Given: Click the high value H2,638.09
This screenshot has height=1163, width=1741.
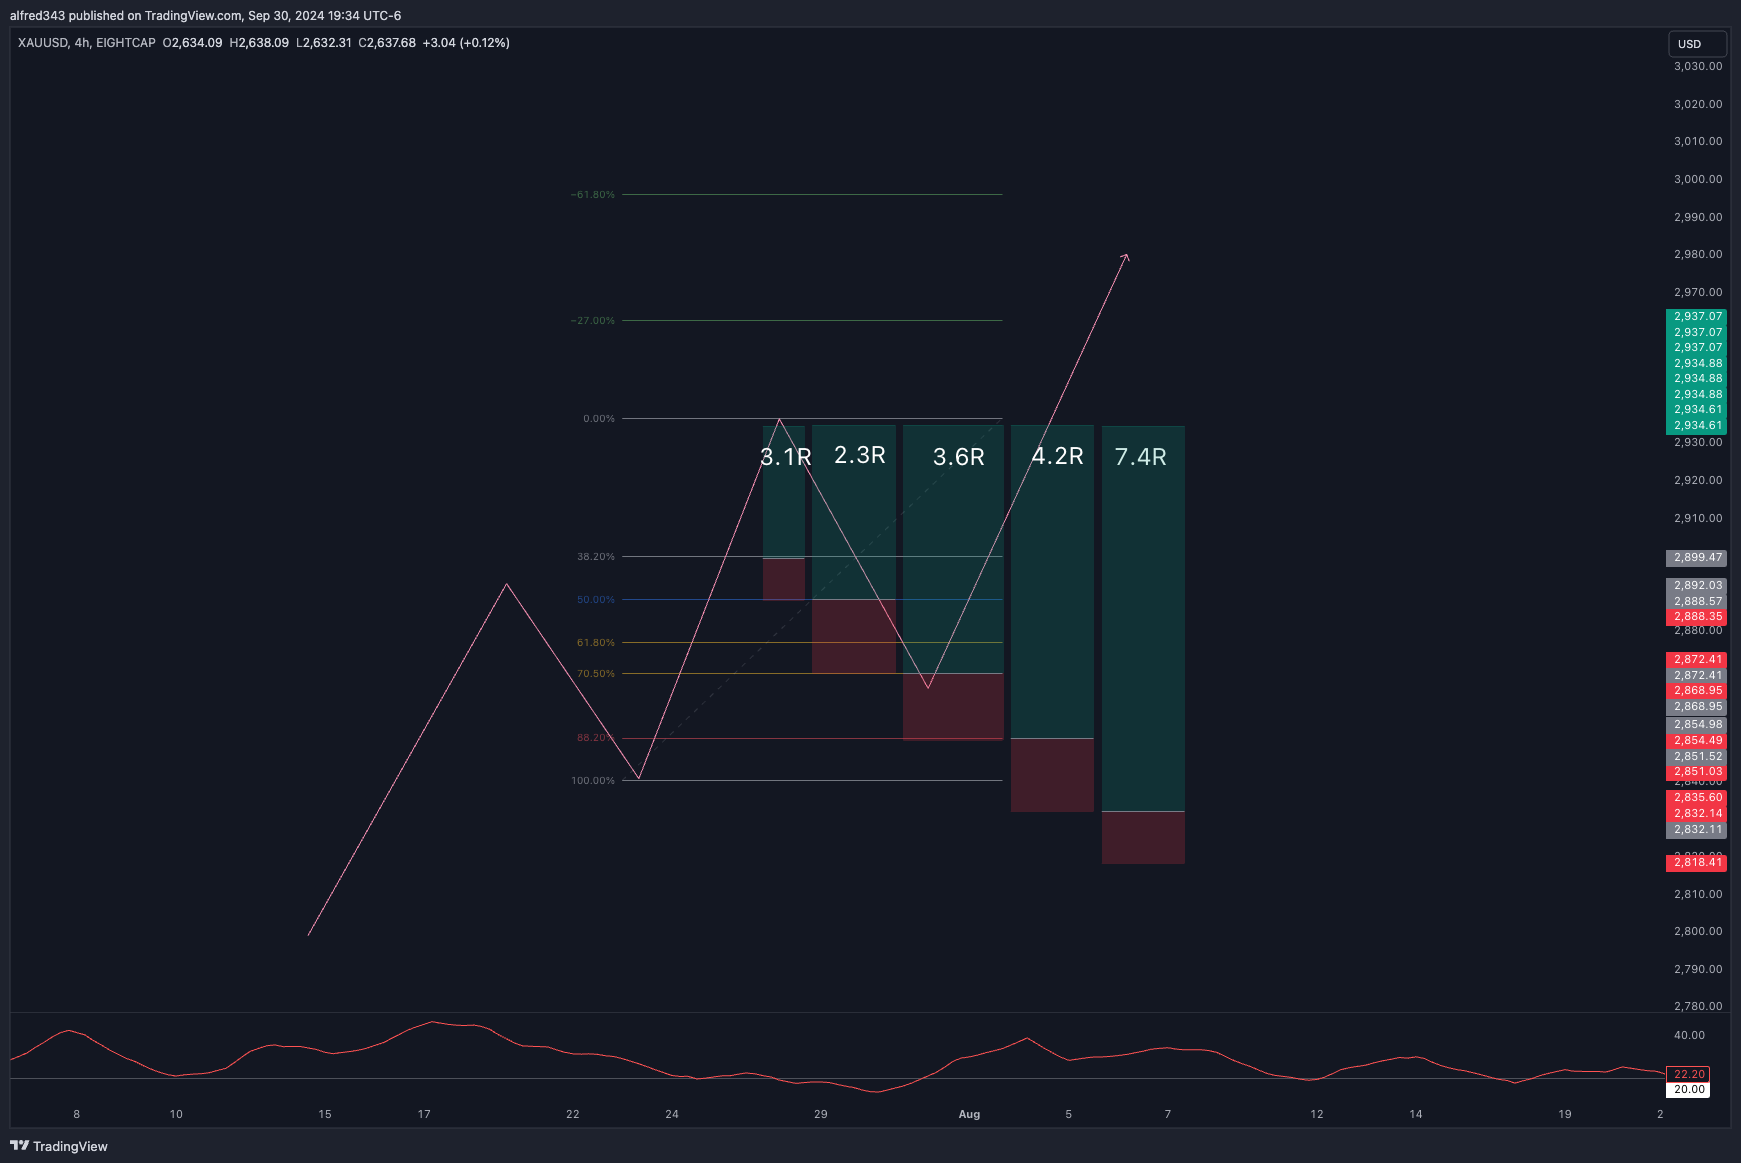Looking at the screenshot, I should point(259,43).
